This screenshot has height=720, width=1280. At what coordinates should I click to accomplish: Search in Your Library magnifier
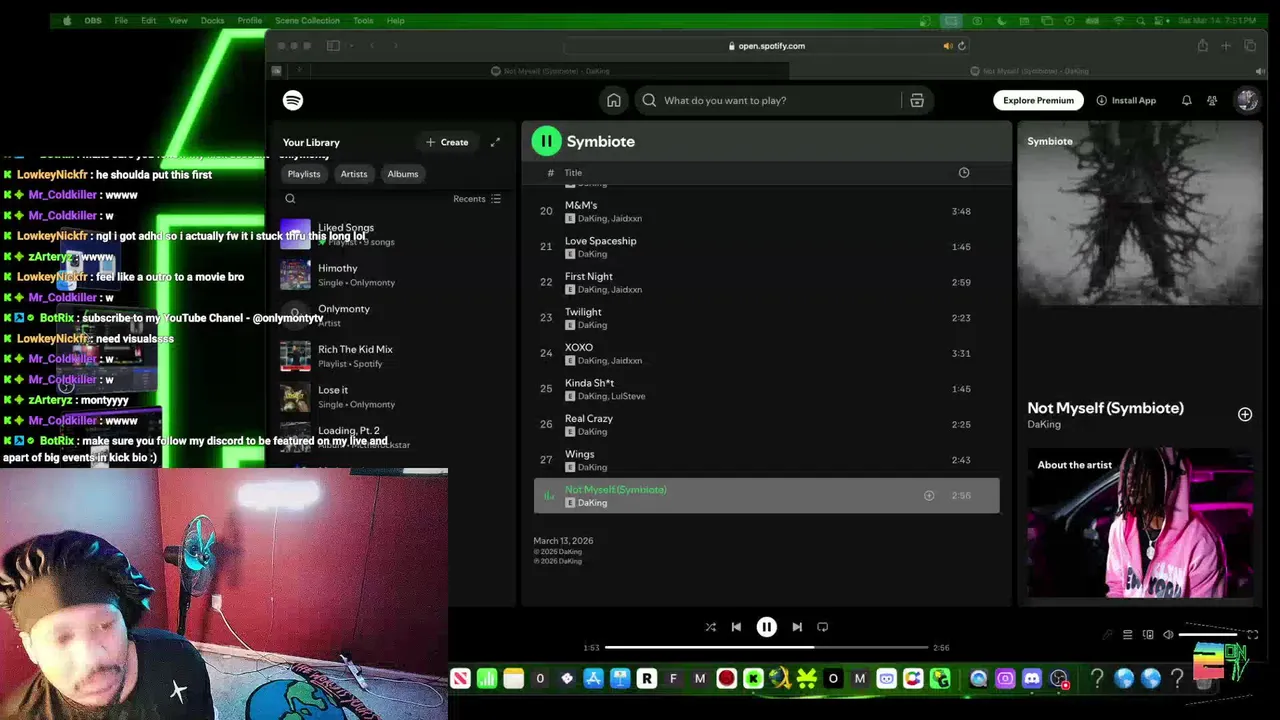tap(290, 199)
